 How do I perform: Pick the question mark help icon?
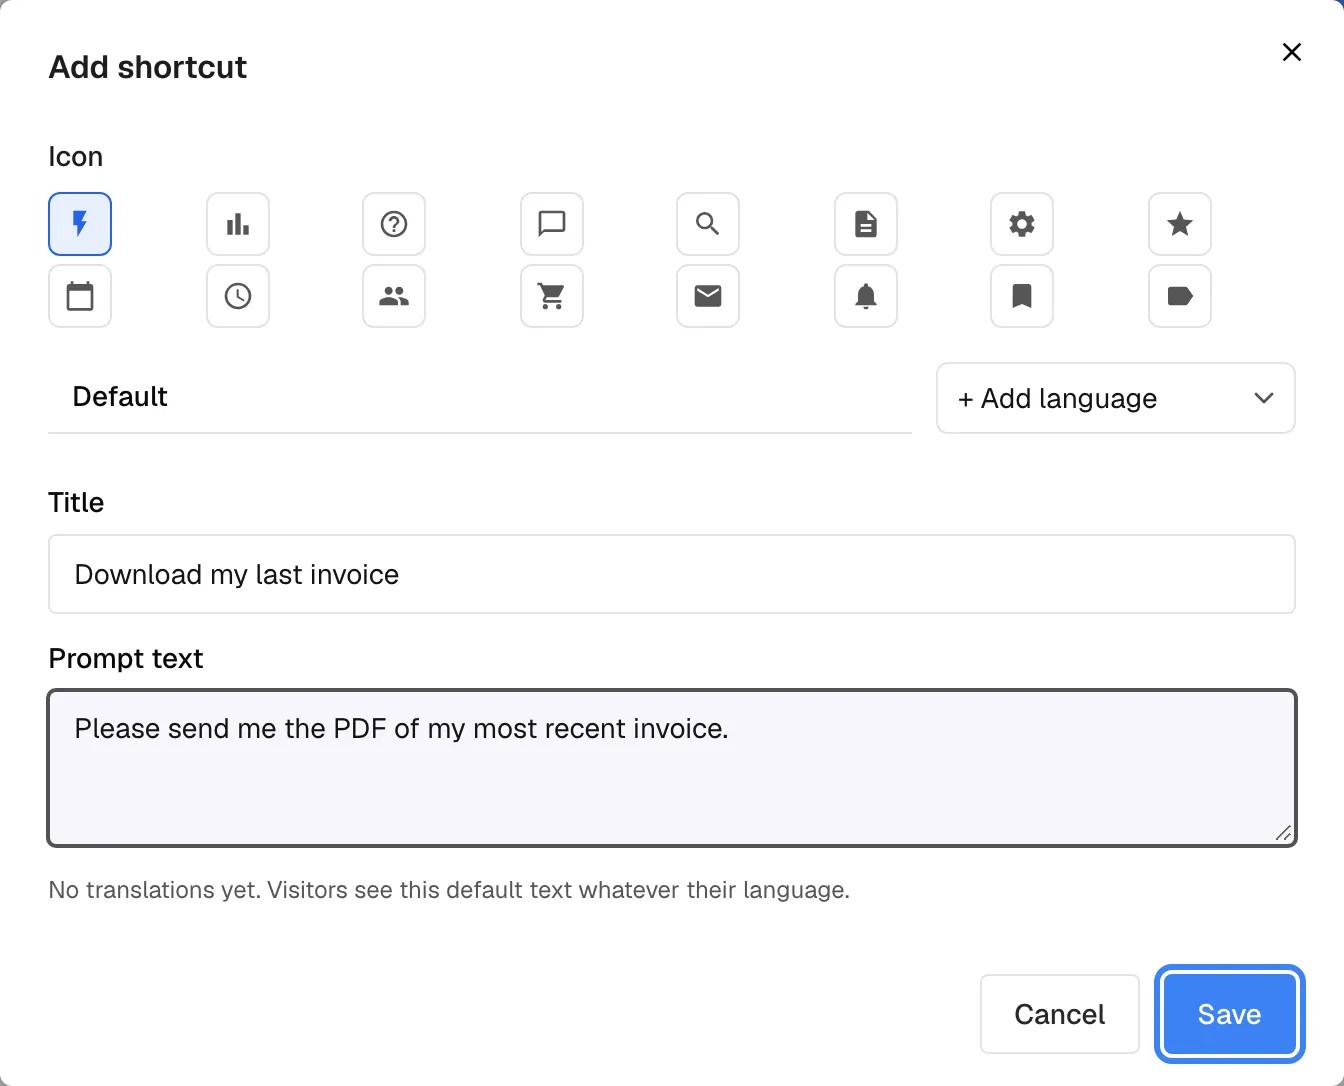coord(394,224)
